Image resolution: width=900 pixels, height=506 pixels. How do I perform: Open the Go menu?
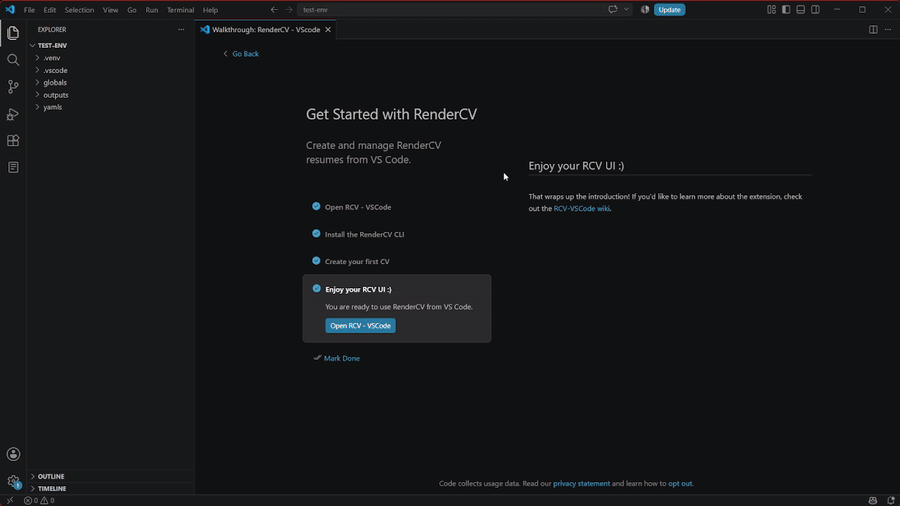[131, 10]
